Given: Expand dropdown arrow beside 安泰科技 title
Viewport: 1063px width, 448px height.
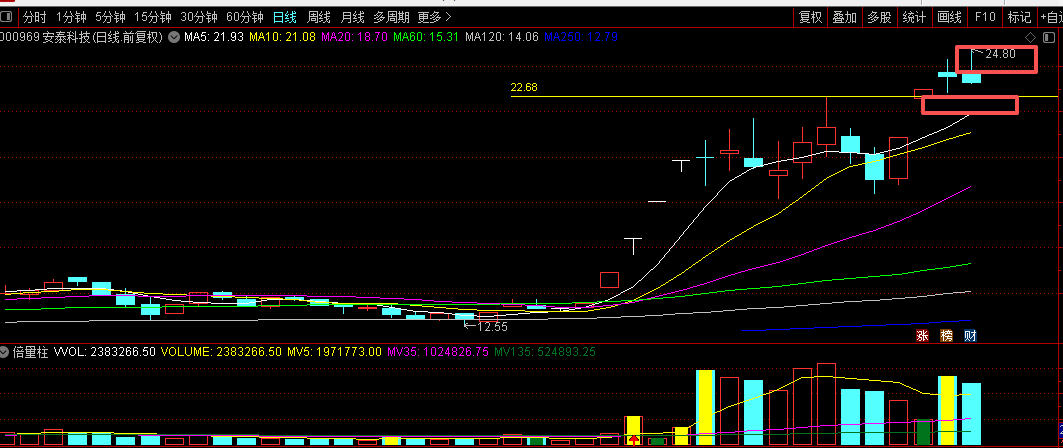Looking at the screenshot, I should [173, 37].
